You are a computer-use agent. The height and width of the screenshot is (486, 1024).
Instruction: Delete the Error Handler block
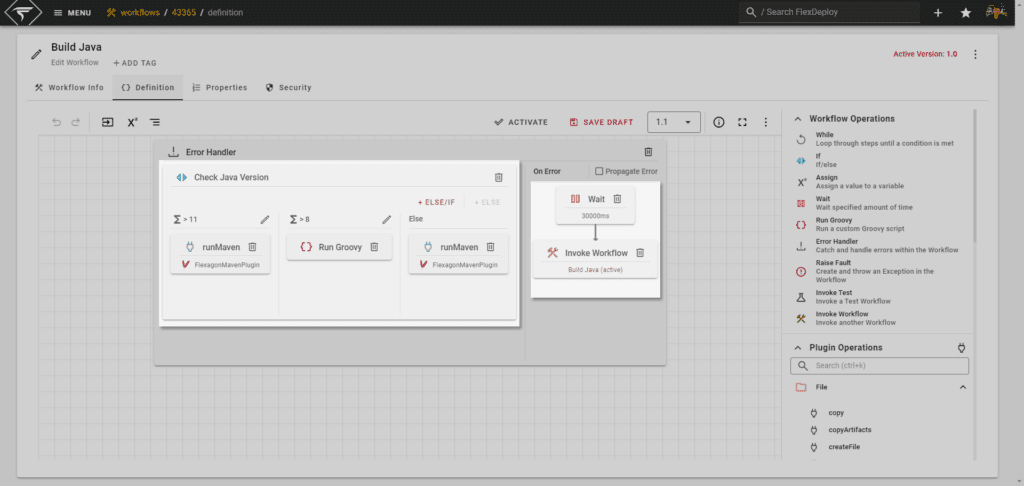pos(648,152)
